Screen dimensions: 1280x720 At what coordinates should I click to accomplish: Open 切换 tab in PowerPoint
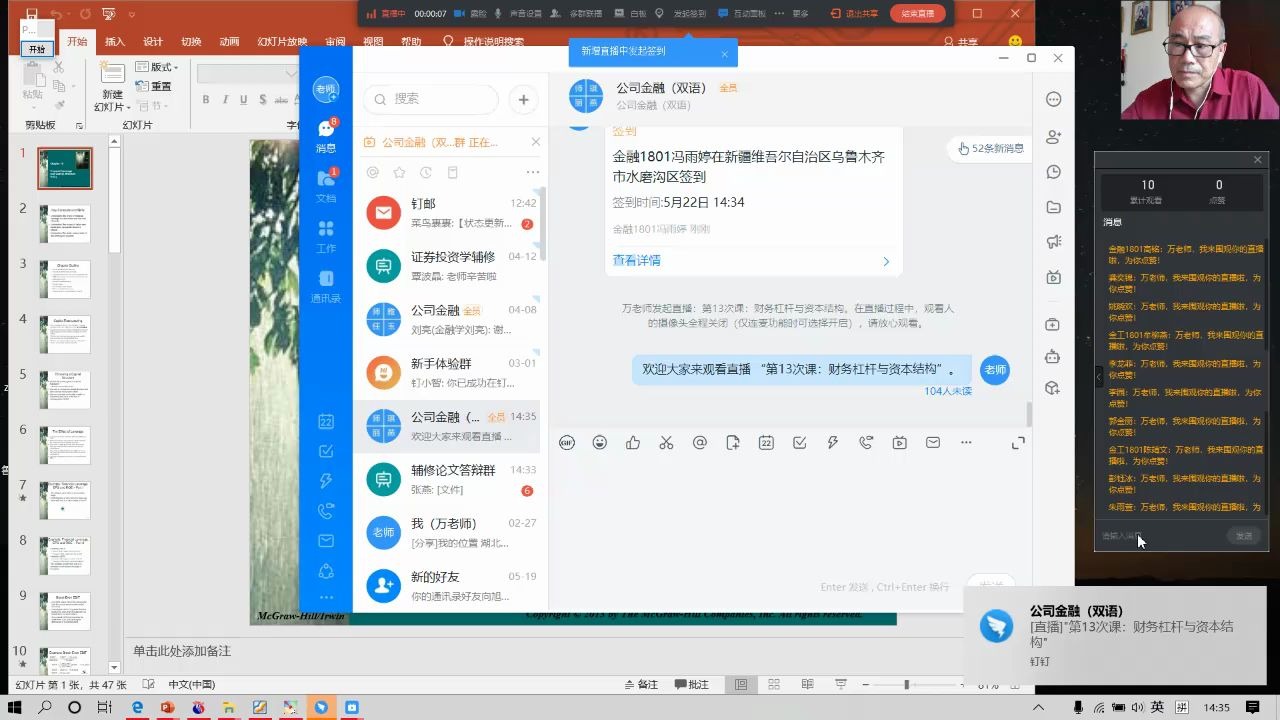click(191, 42)
